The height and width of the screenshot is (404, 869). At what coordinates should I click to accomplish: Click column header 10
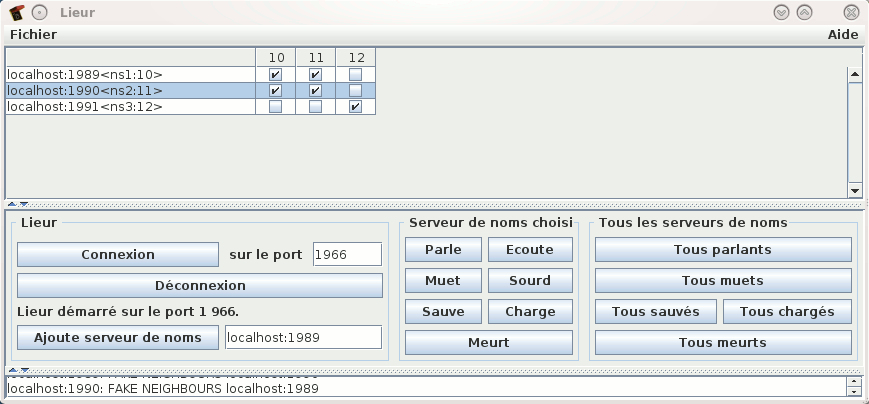pos(275,57)
